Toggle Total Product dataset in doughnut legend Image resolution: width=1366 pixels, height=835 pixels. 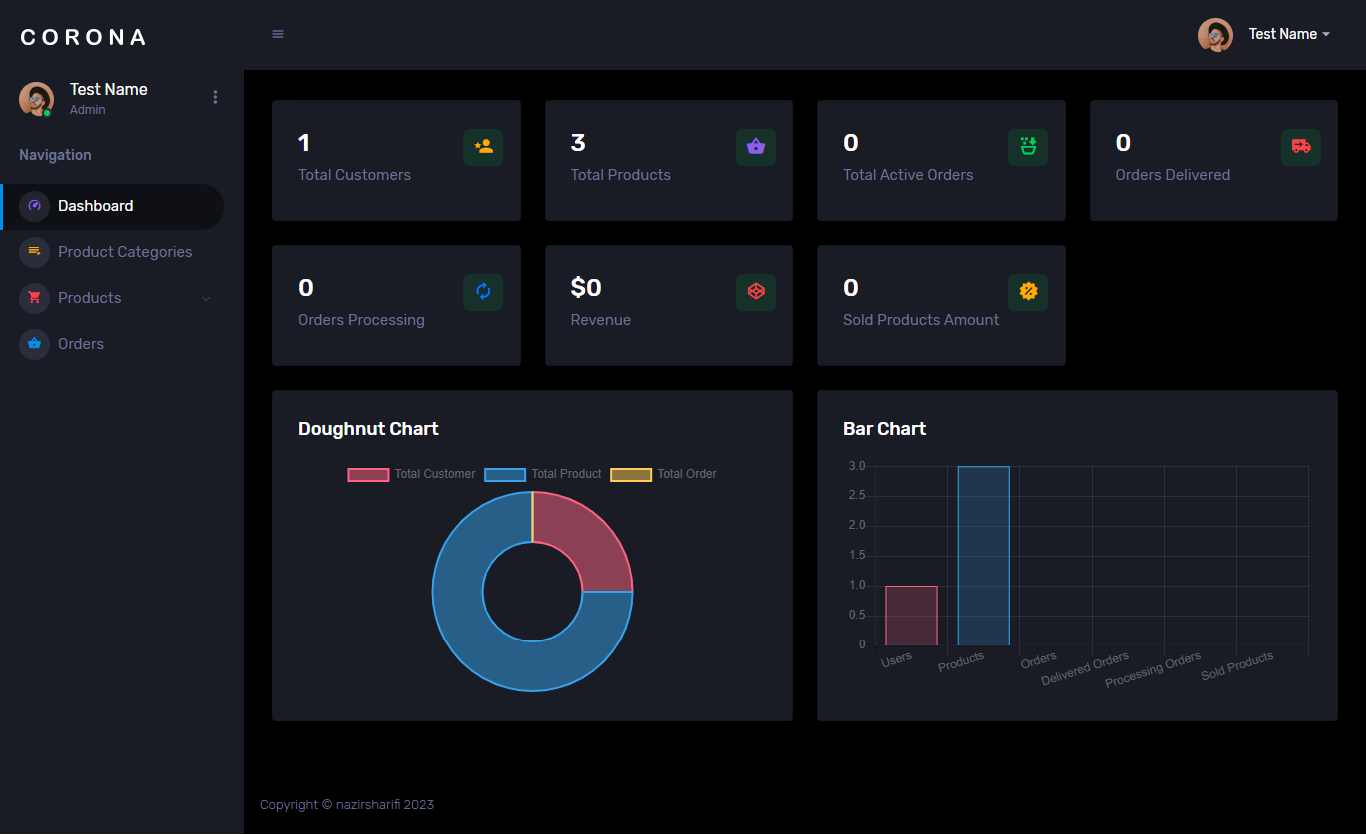pos(543,474)
